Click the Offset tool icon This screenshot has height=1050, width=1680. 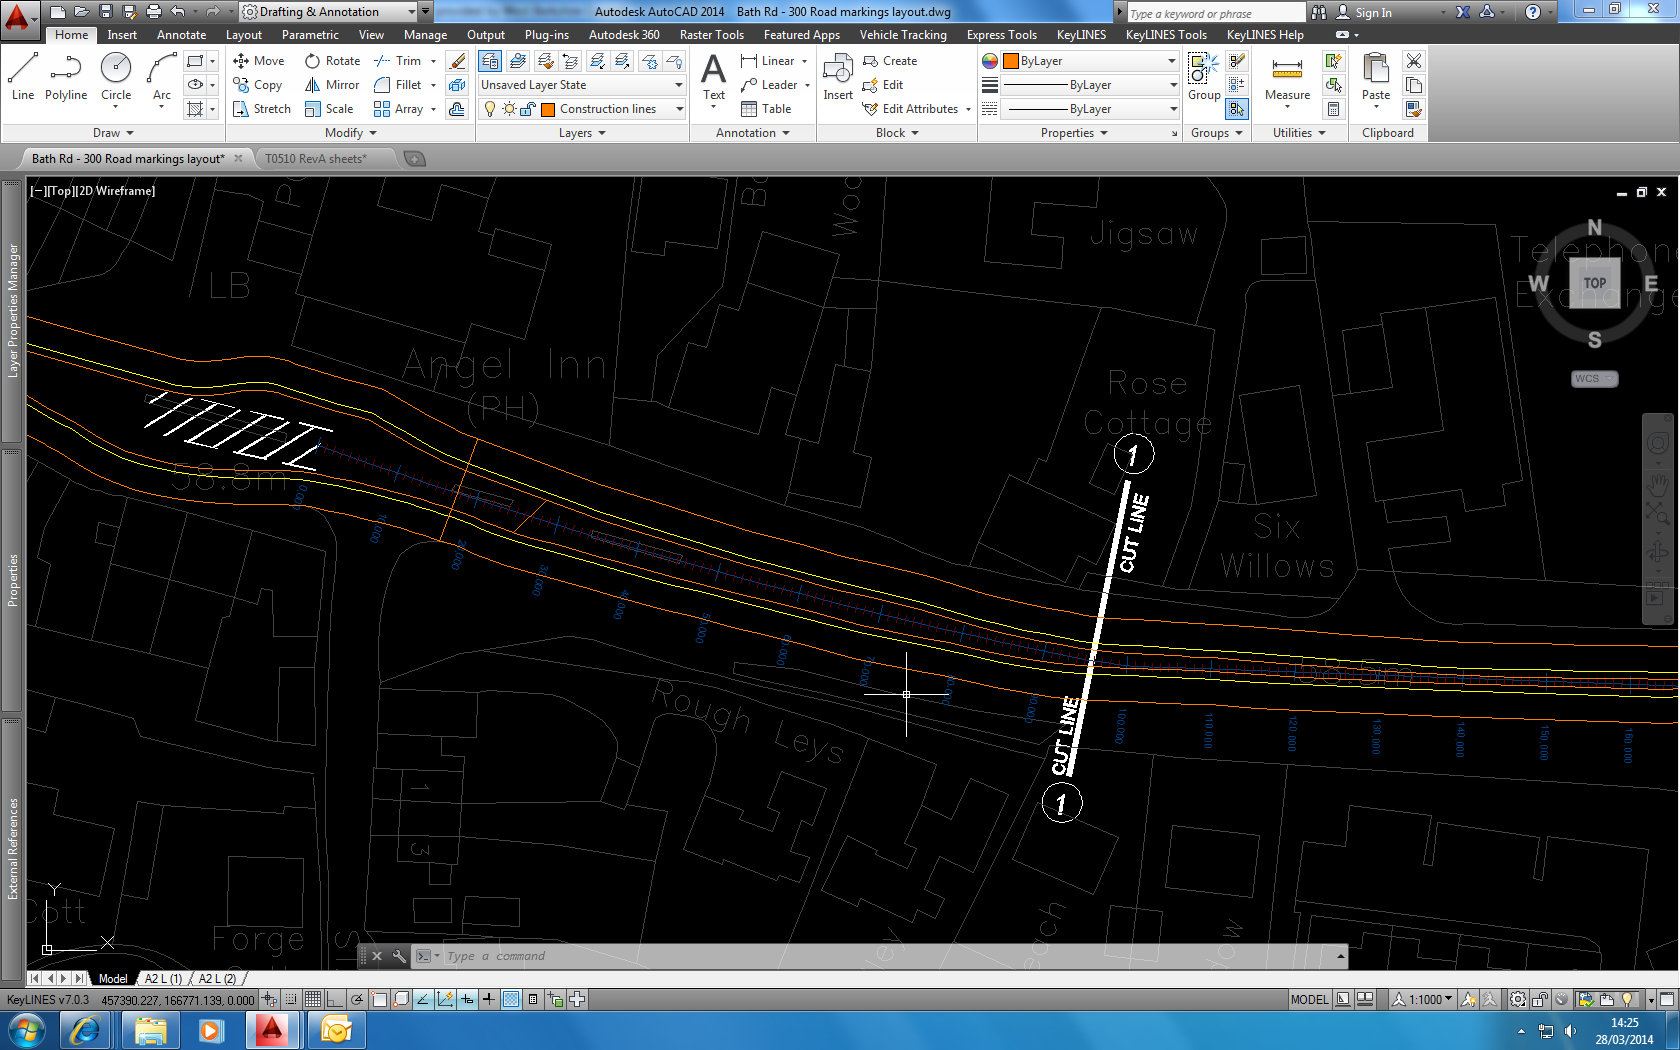pos(457,109)
